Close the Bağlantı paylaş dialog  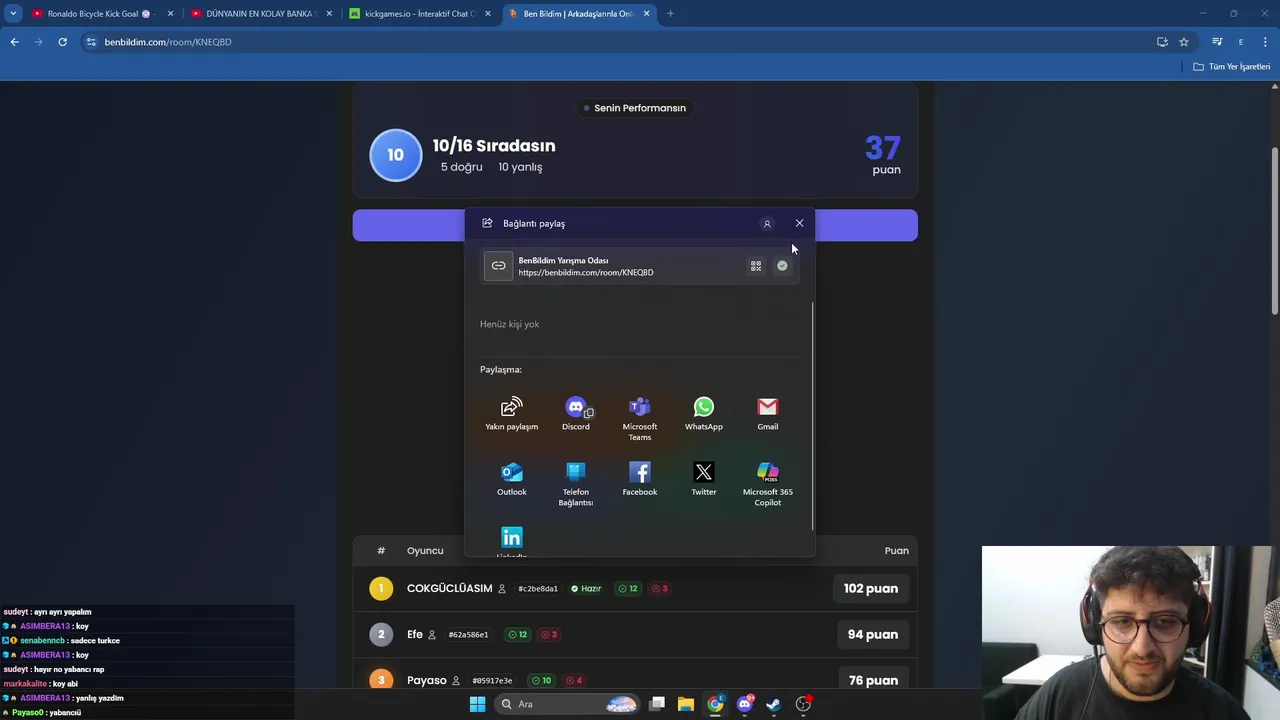tap(799, 223)
